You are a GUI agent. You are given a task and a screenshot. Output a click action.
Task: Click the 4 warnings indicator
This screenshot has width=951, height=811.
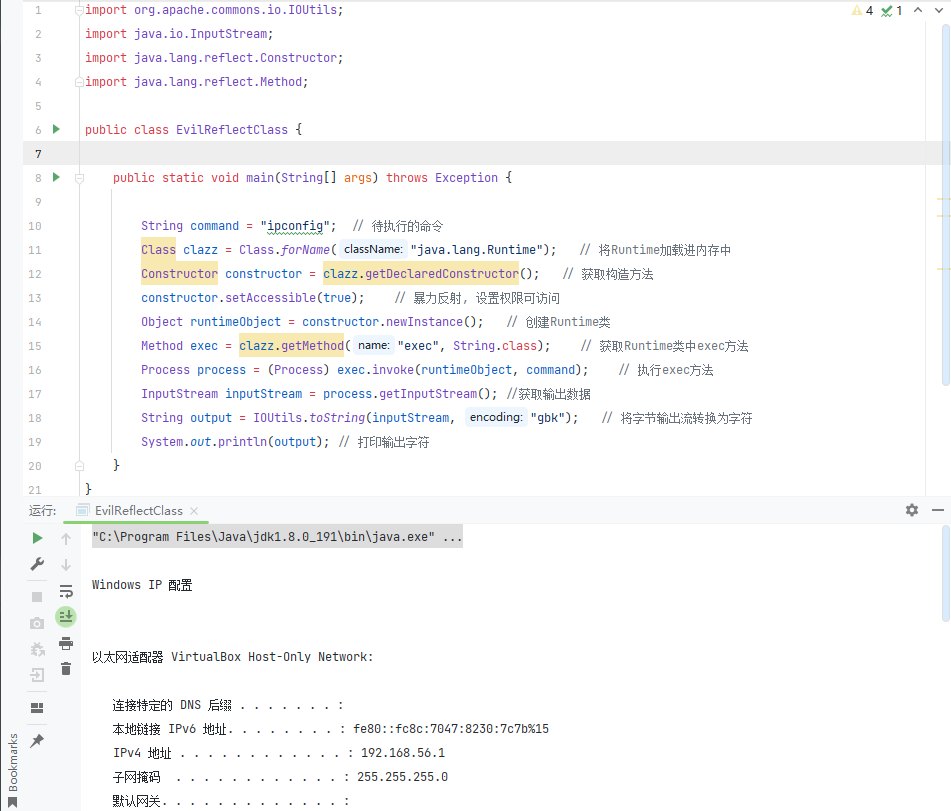[x=862, y=10]
